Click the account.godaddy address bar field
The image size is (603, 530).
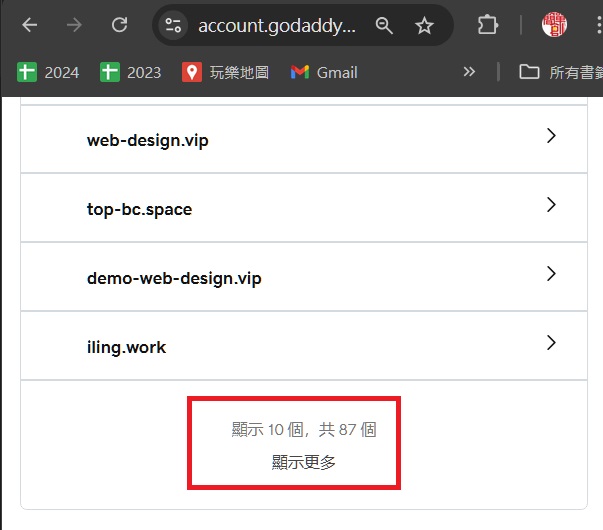click(x=275, y=26)
